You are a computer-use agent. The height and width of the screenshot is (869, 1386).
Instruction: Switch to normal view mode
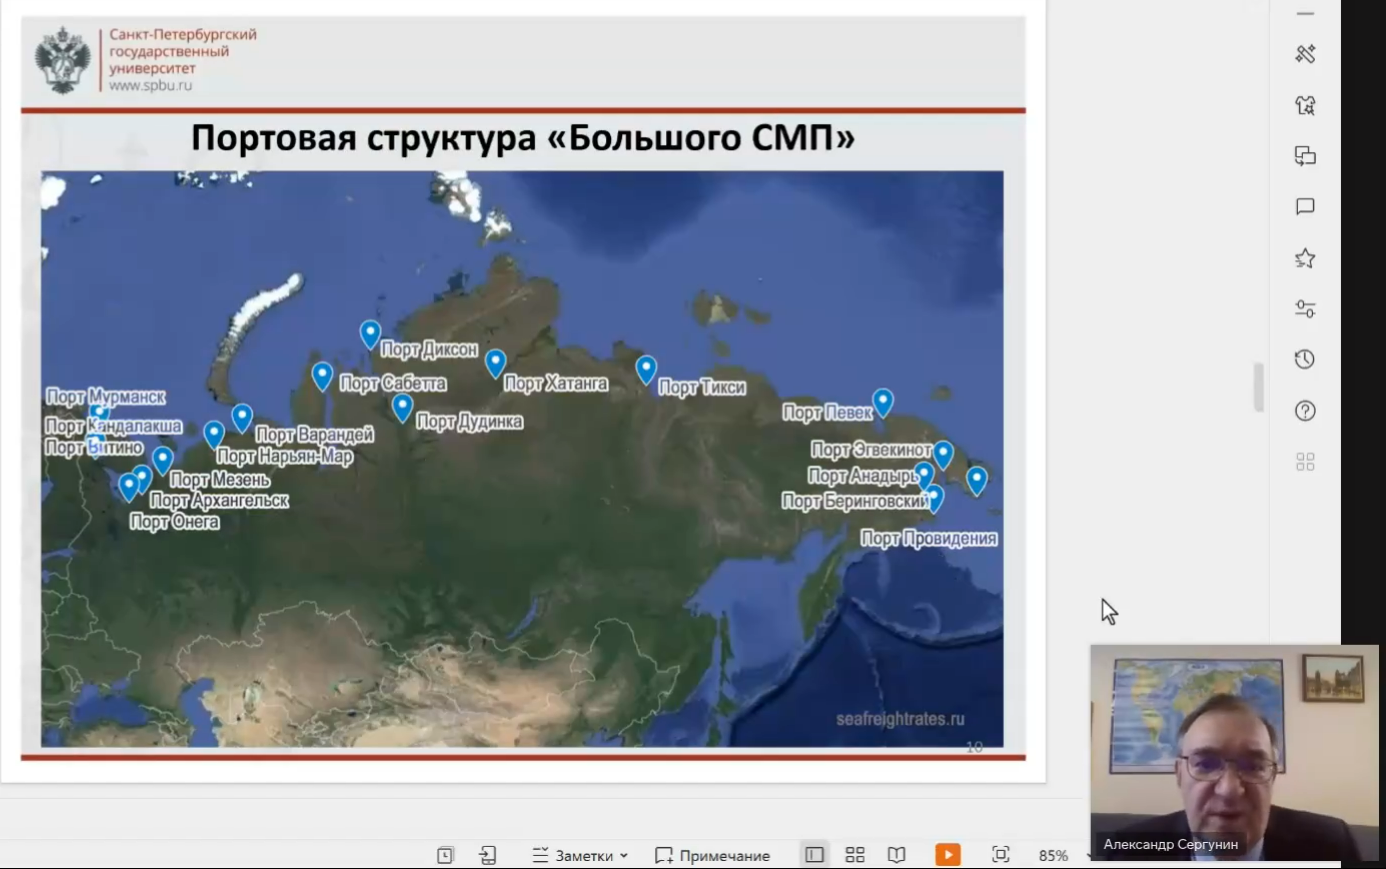click(x=814, y=855)
